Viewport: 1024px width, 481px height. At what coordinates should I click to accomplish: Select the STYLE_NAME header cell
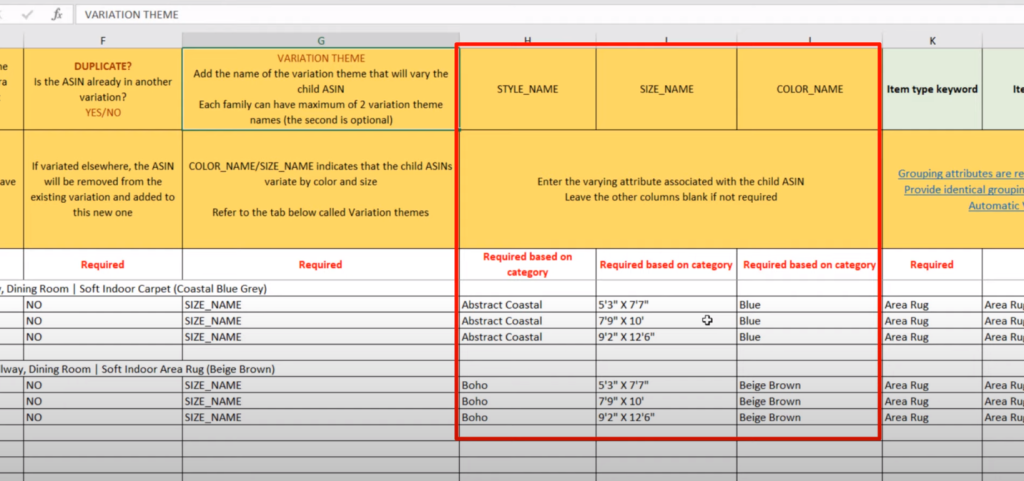528,89
